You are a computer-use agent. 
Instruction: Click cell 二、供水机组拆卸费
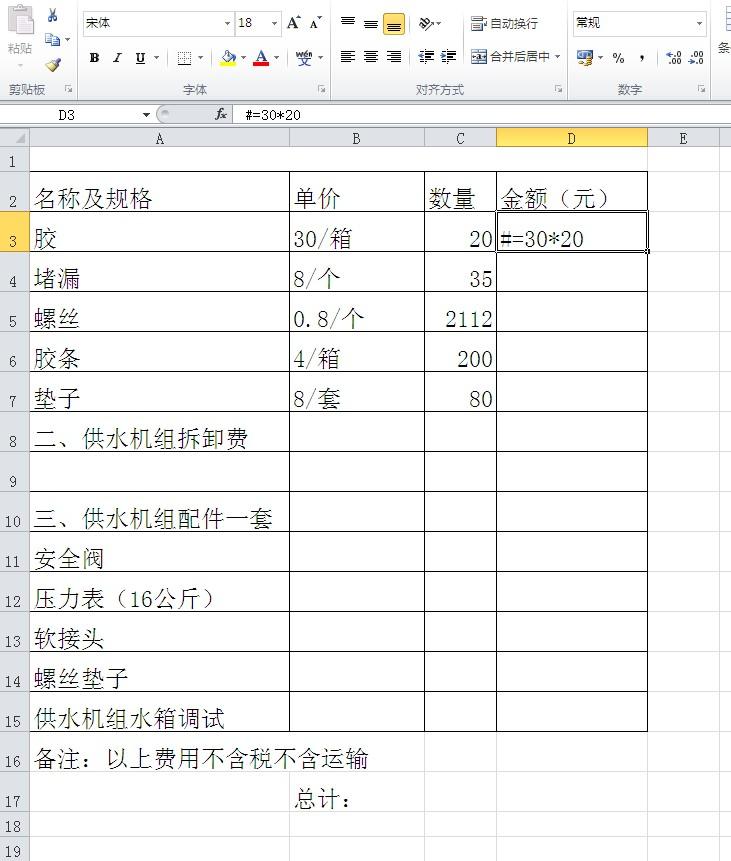pos(159,432)
